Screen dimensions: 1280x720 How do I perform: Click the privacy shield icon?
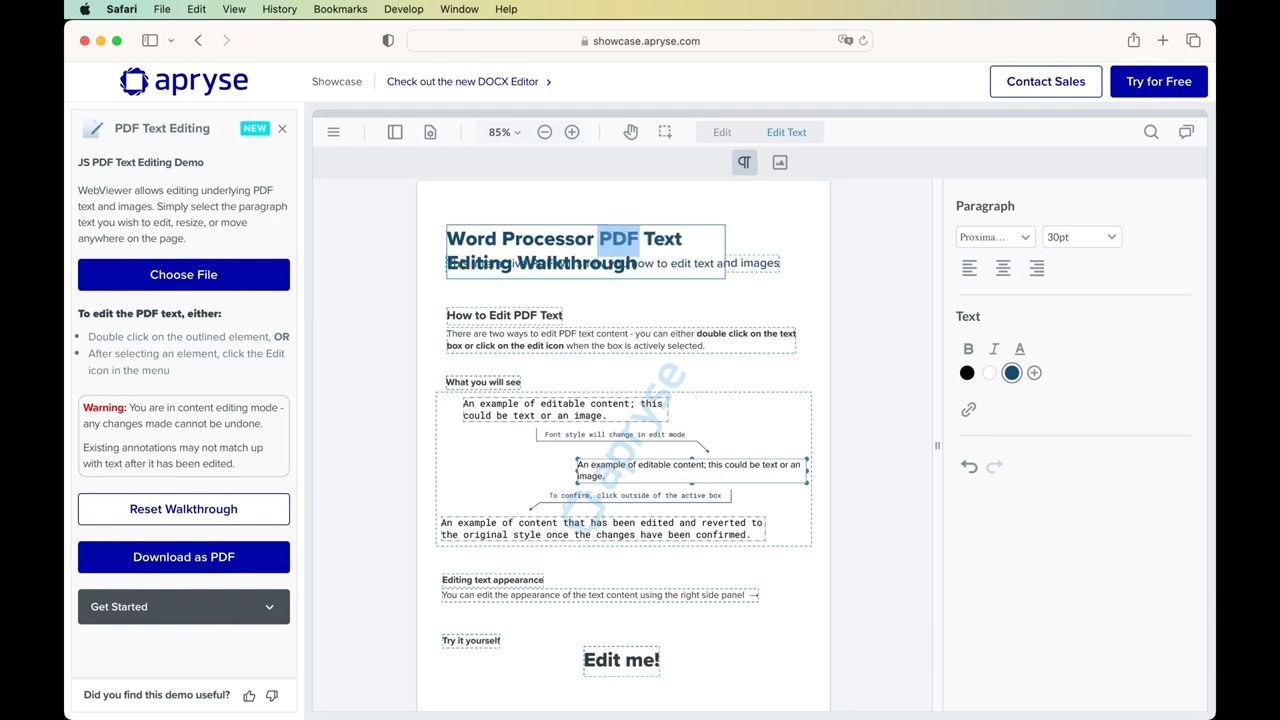388,41
